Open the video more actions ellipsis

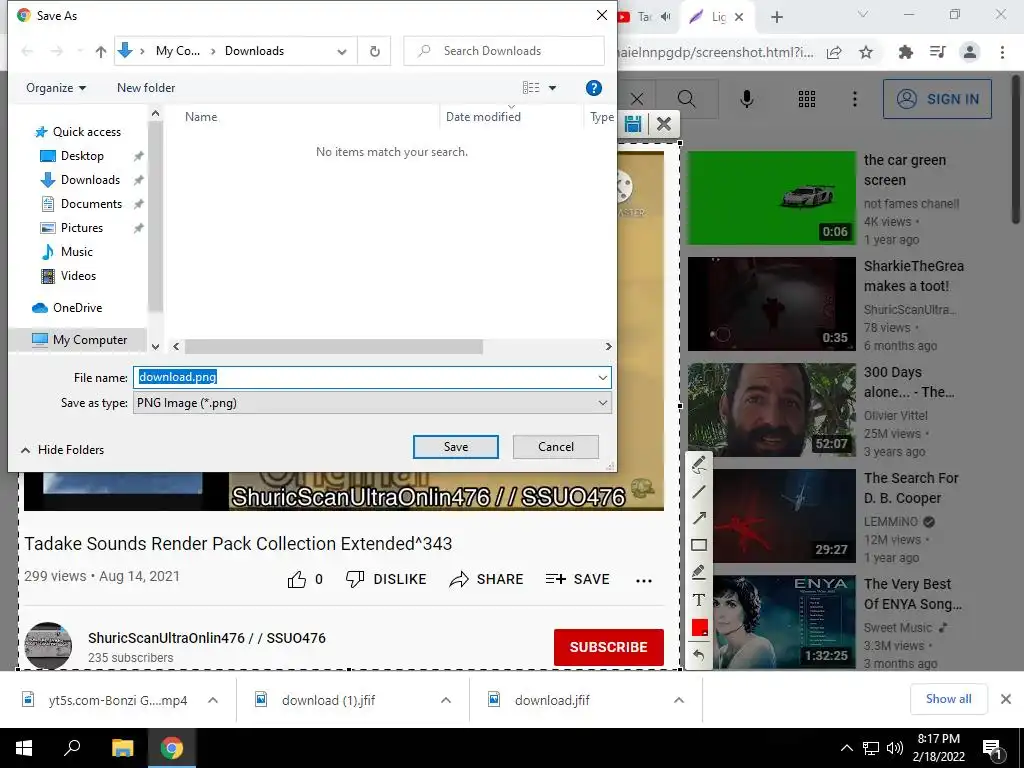644,581
